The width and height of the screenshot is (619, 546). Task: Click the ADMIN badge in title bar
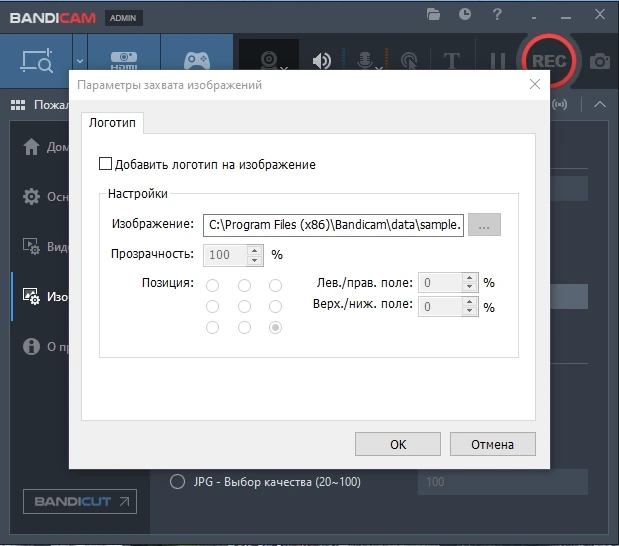click(124, 18)
